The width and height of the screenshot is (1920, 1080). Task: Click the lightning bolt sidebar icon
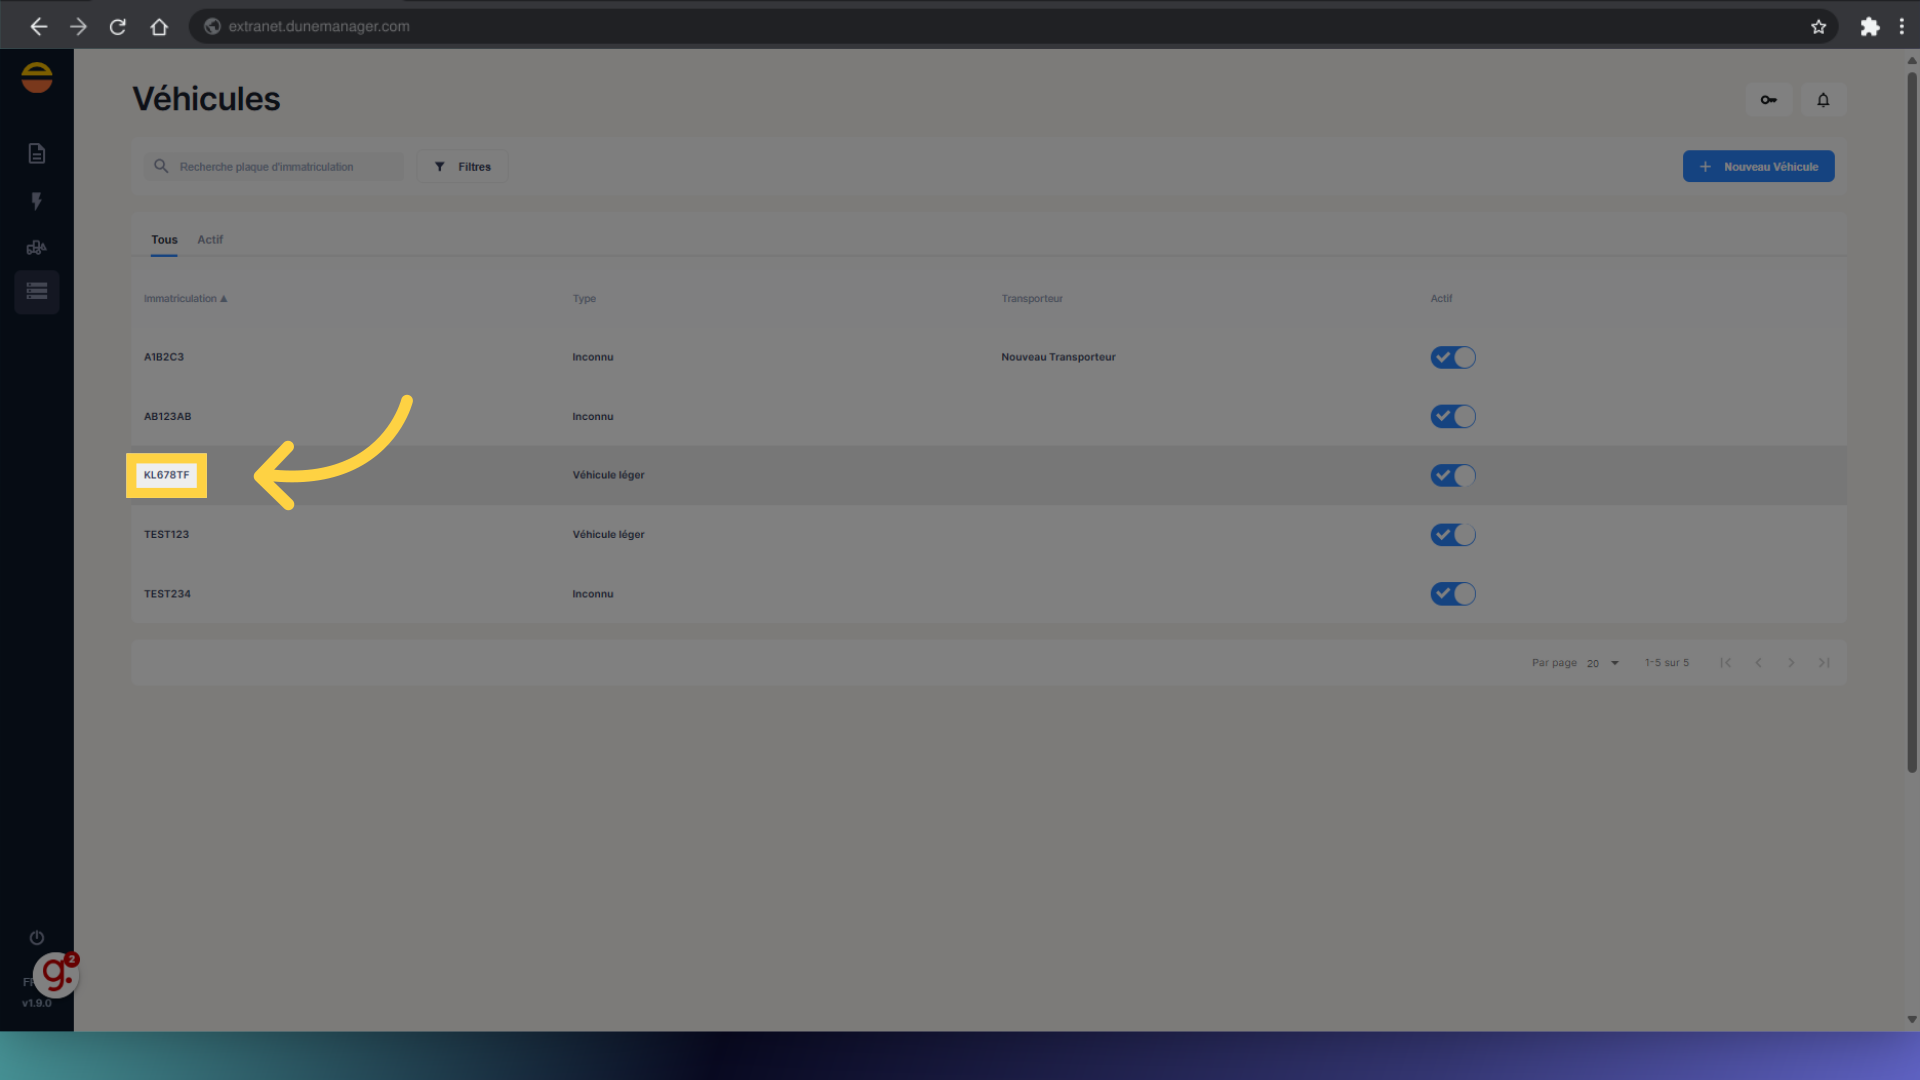point(37,201)
